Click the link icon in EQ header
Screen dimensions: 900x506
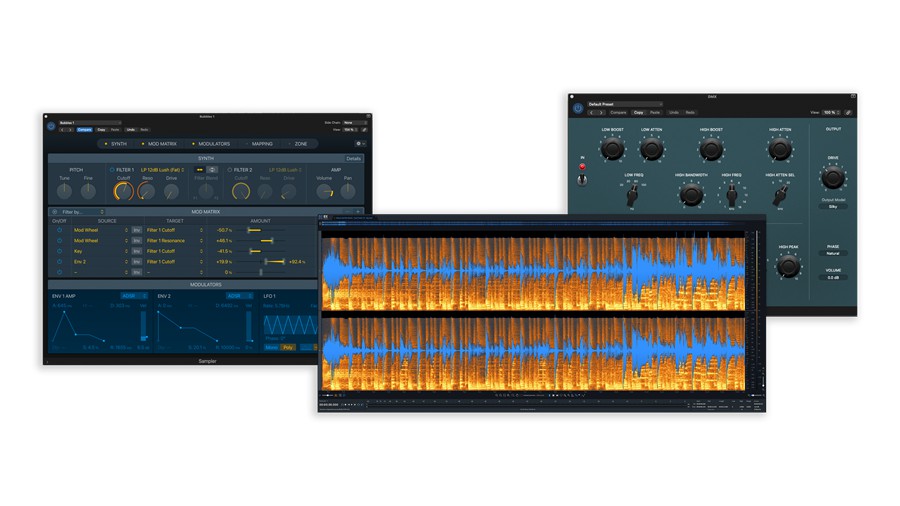click(848, 113)
